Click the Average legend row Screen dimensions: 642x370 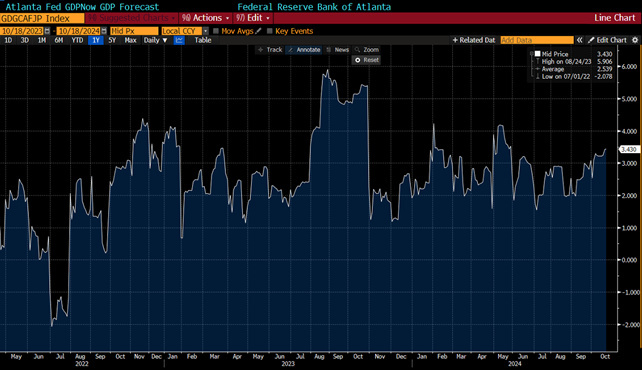point(574,69)
